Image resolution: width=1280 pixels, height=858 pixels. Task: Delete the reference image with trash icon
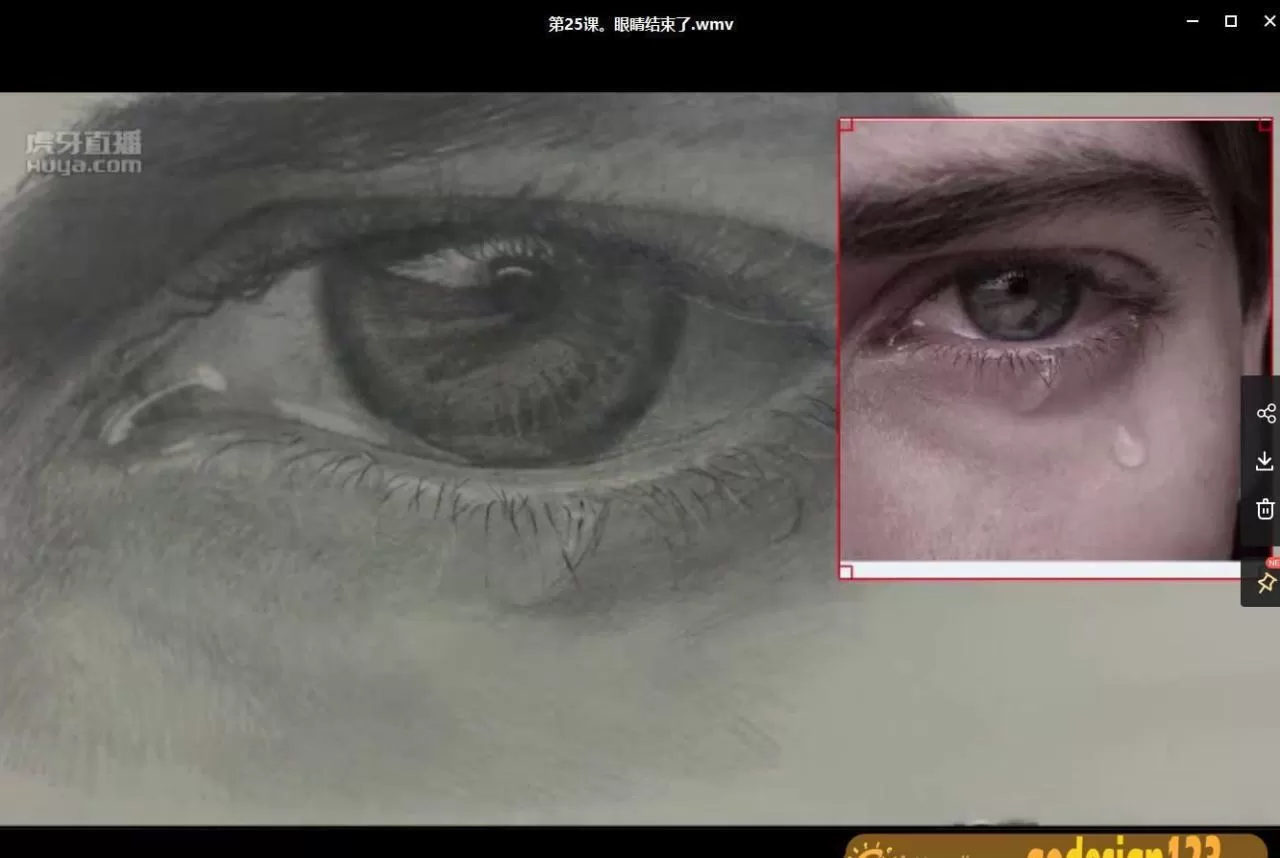click(1265, 509)
